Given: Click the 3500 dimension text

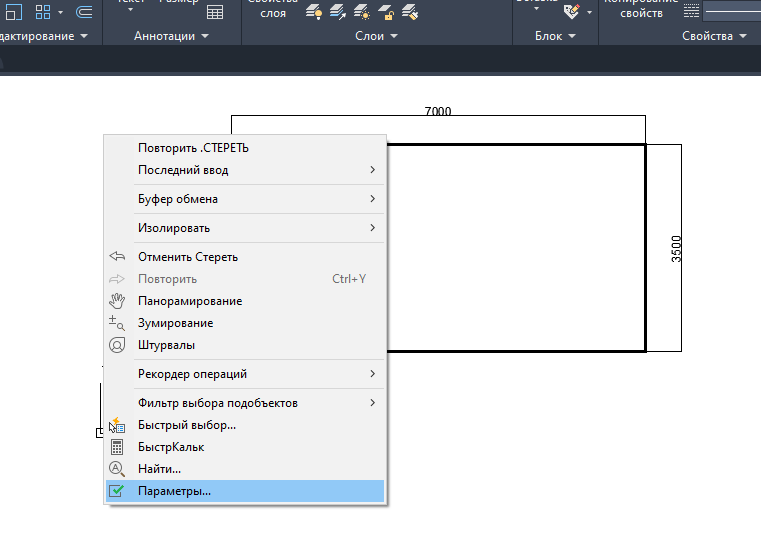Looking at the screenshot, I should point(676,249).
